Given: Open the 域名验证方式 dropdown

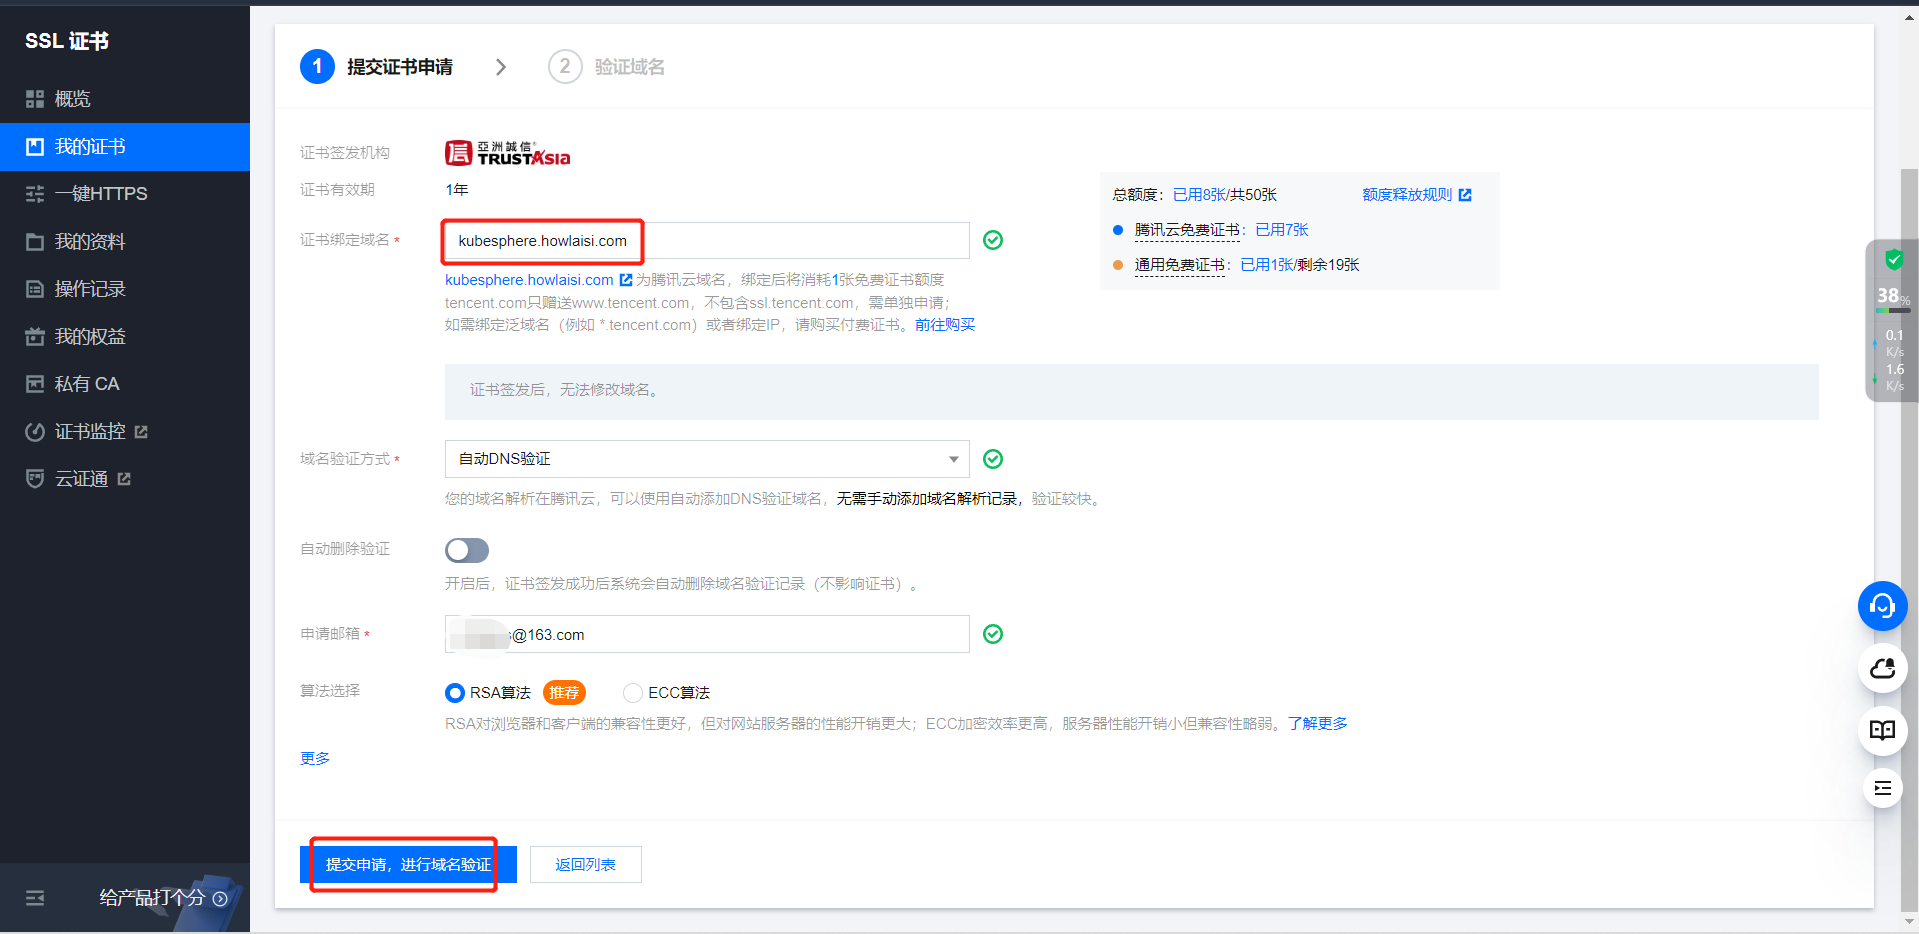Looking at the screenshot, I should click(706, 459).
